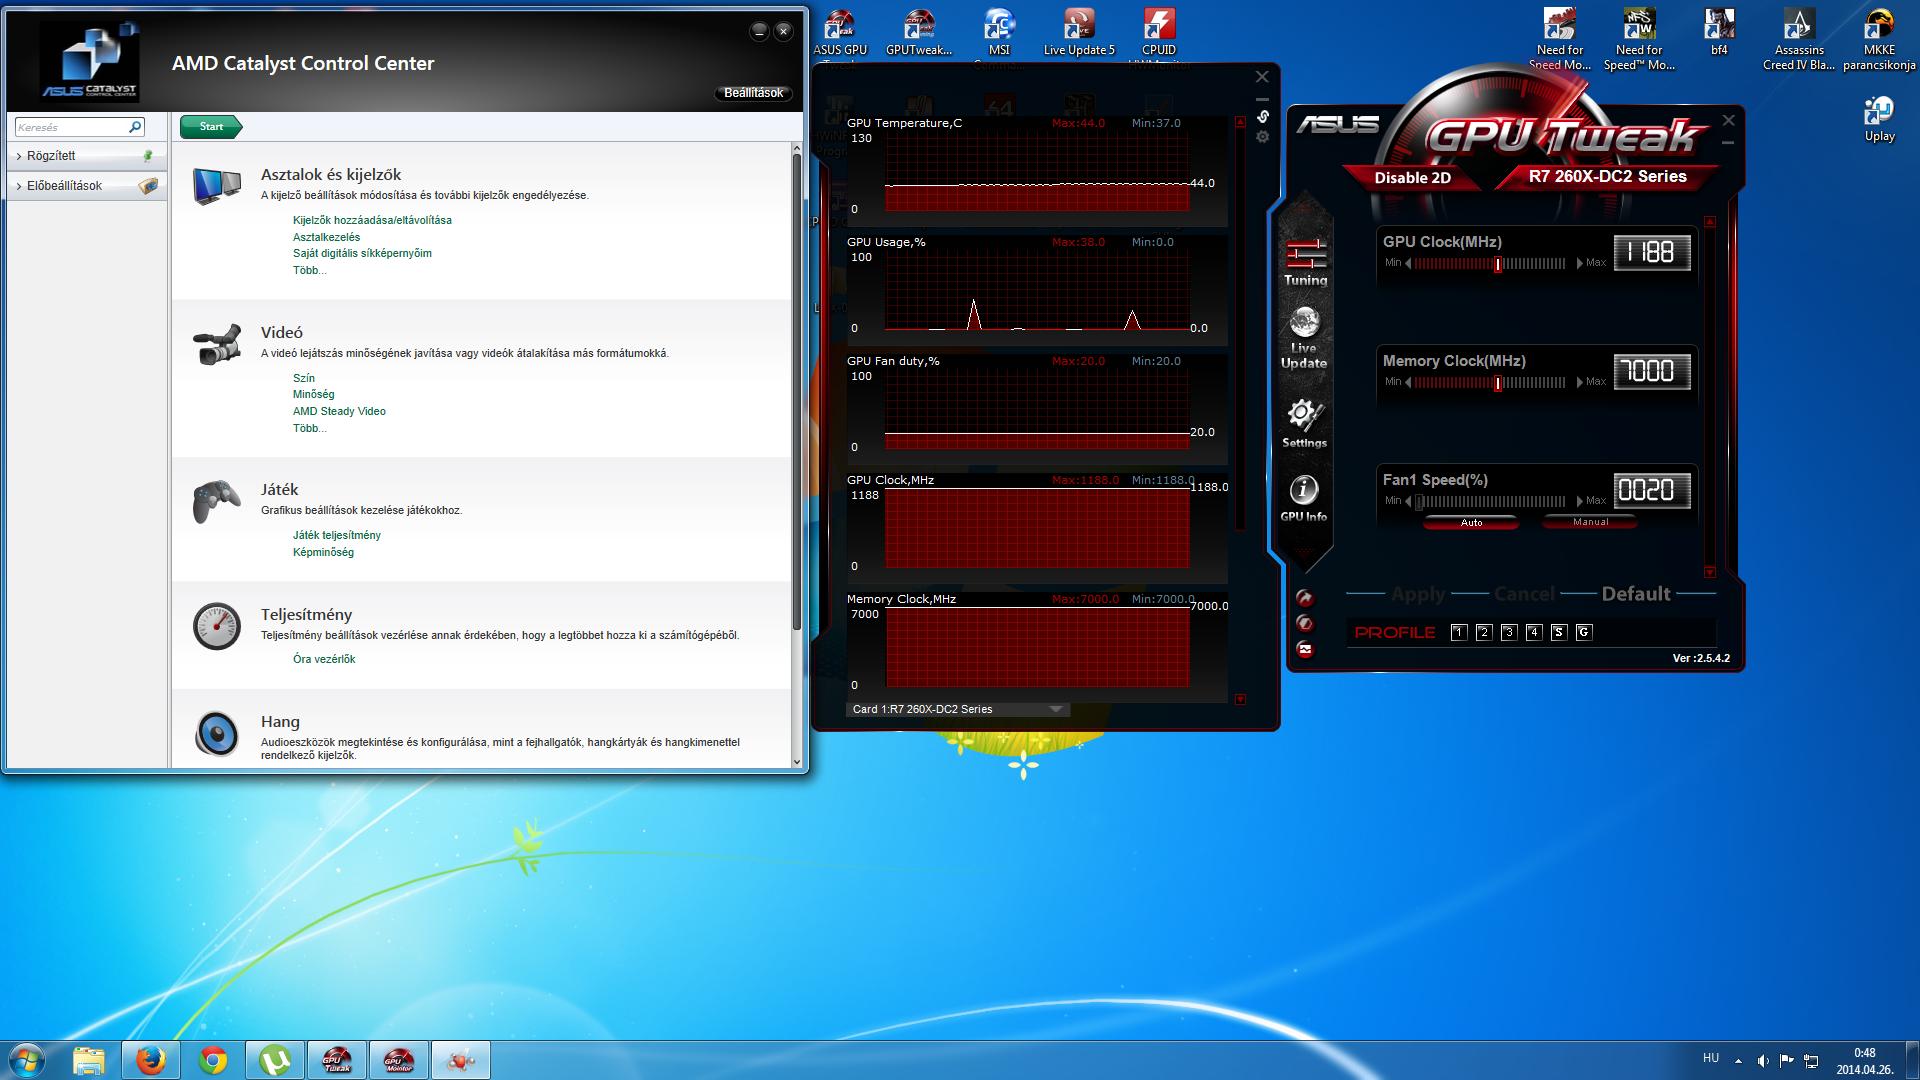Open the Asztalkezelés link
This screenshot has width=1920, height=1080.
pos(326,237)
